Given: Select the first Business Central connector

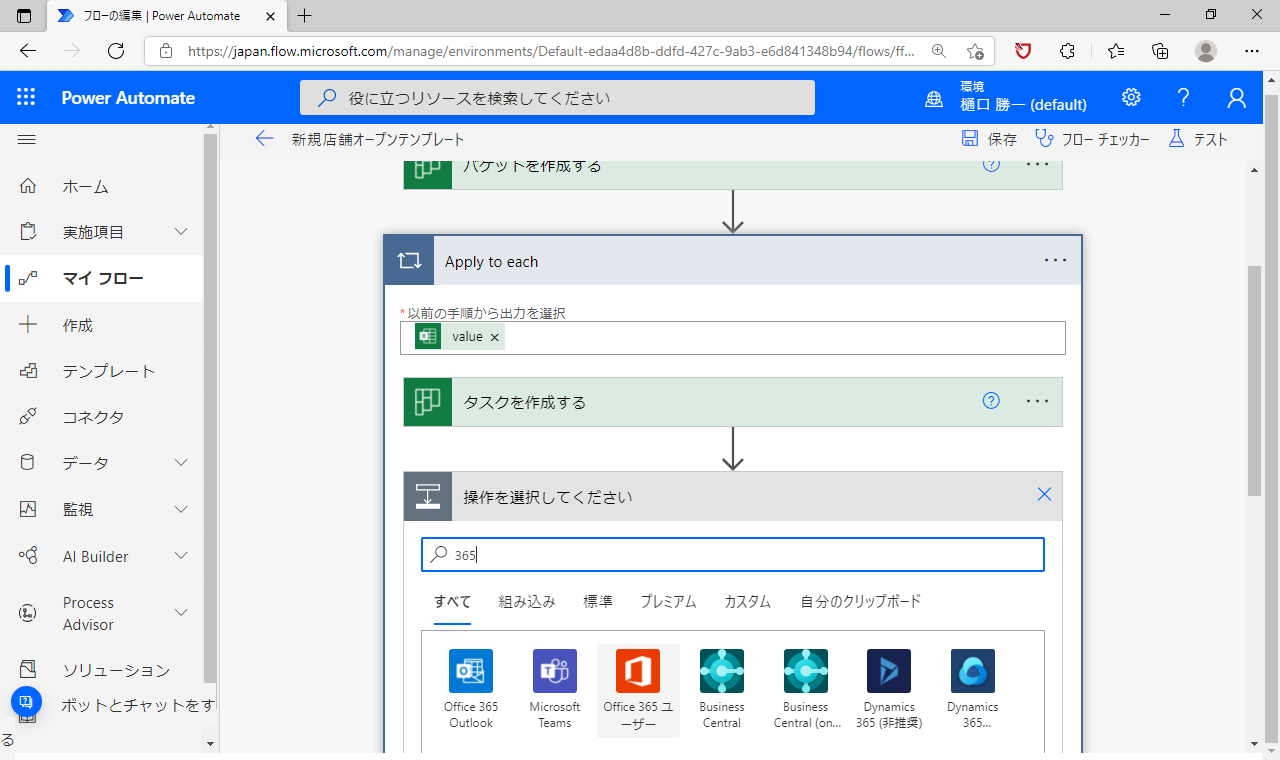Looking at the screenshot, I should coord(722,690).
